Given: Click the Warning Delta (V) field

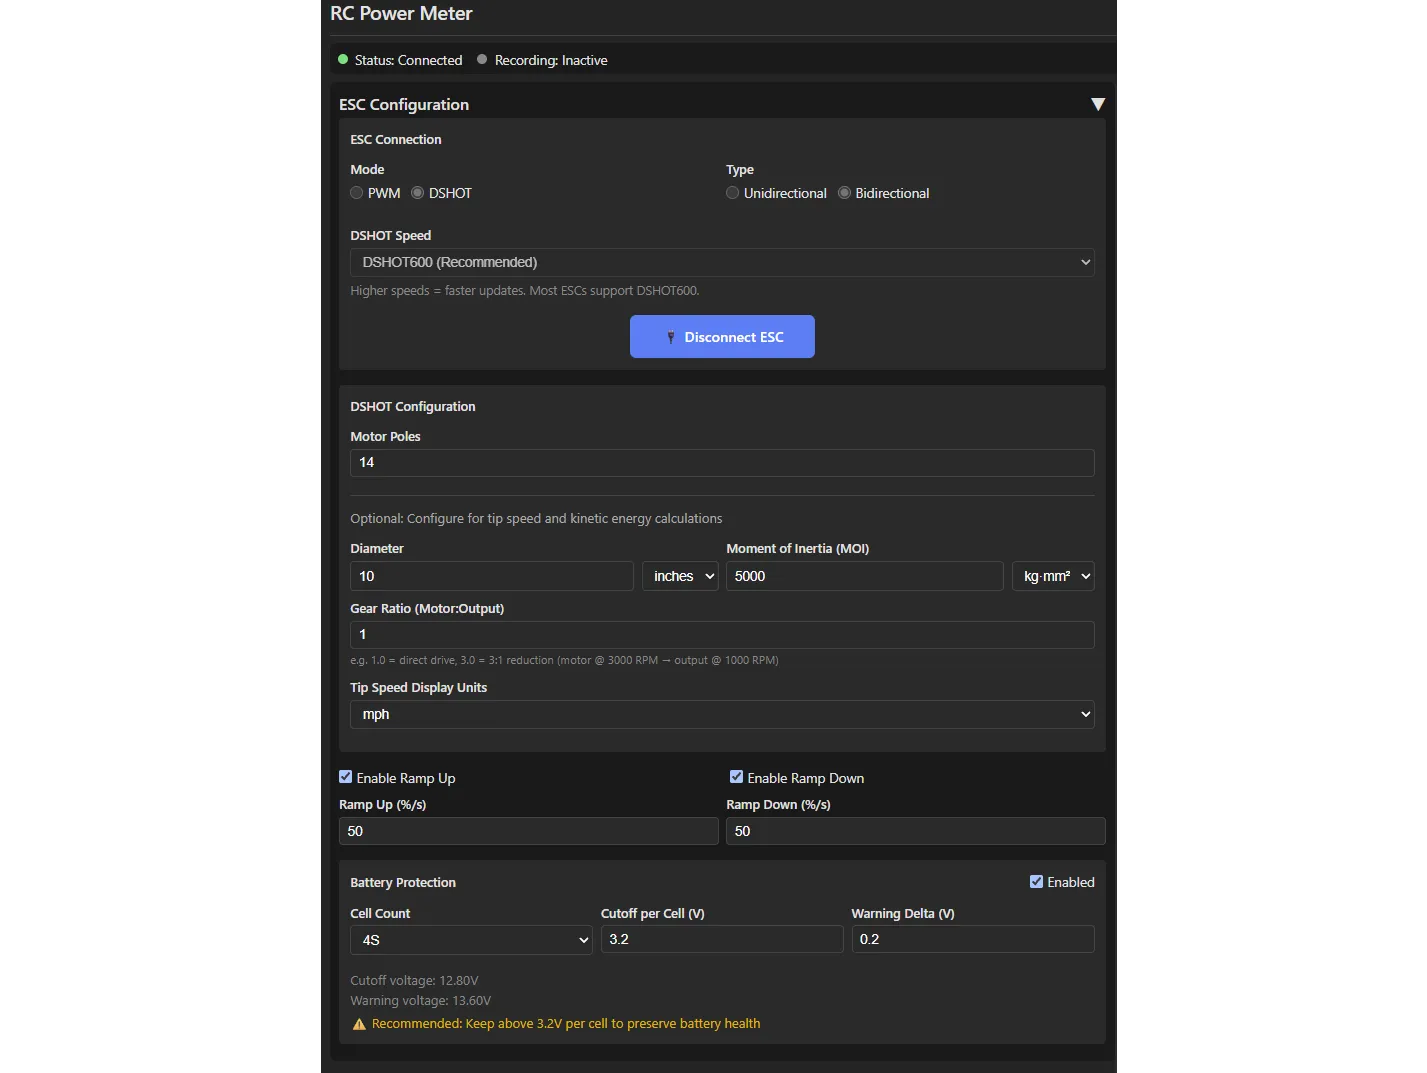Looking at the screenshot, I should point(973,939).
